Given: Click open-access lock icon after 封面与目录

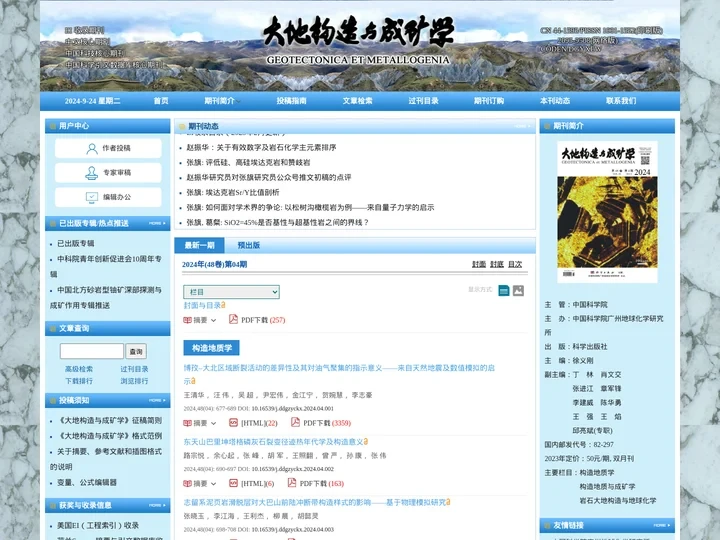Looking at the screenshot, I should tap(223, 305).
